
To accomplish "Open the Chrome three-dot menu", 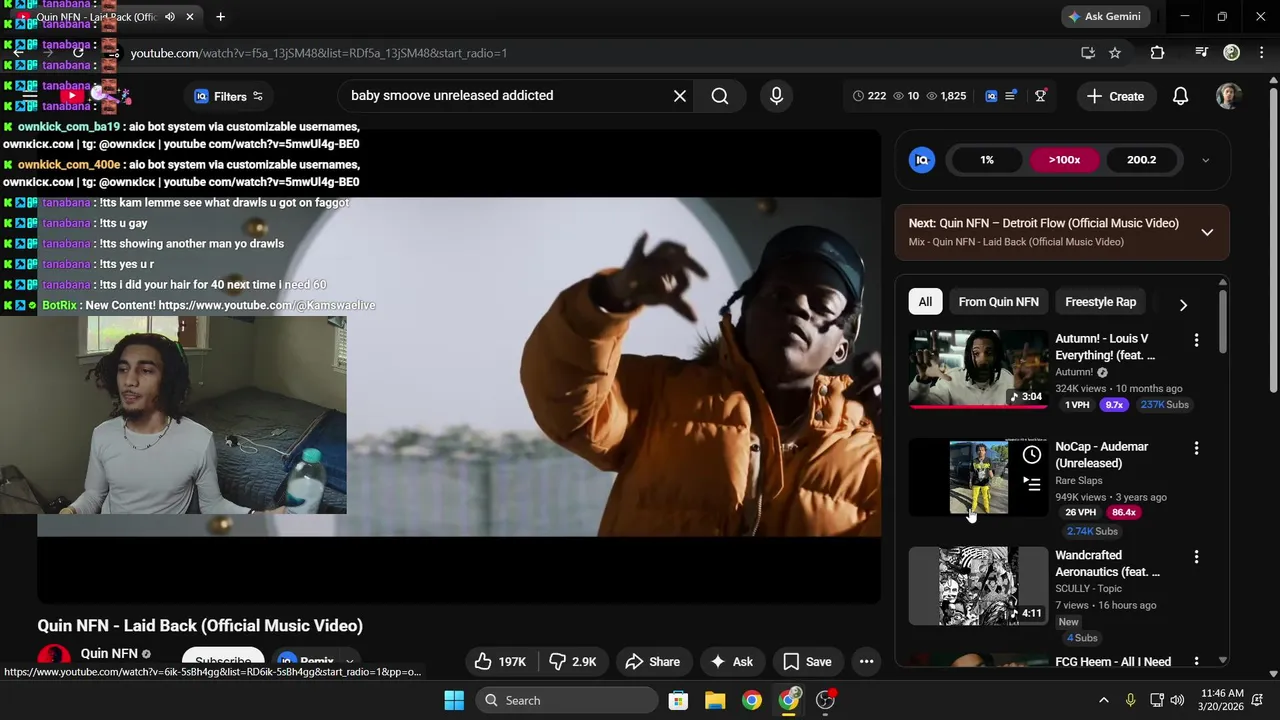I will (1261, 53).
